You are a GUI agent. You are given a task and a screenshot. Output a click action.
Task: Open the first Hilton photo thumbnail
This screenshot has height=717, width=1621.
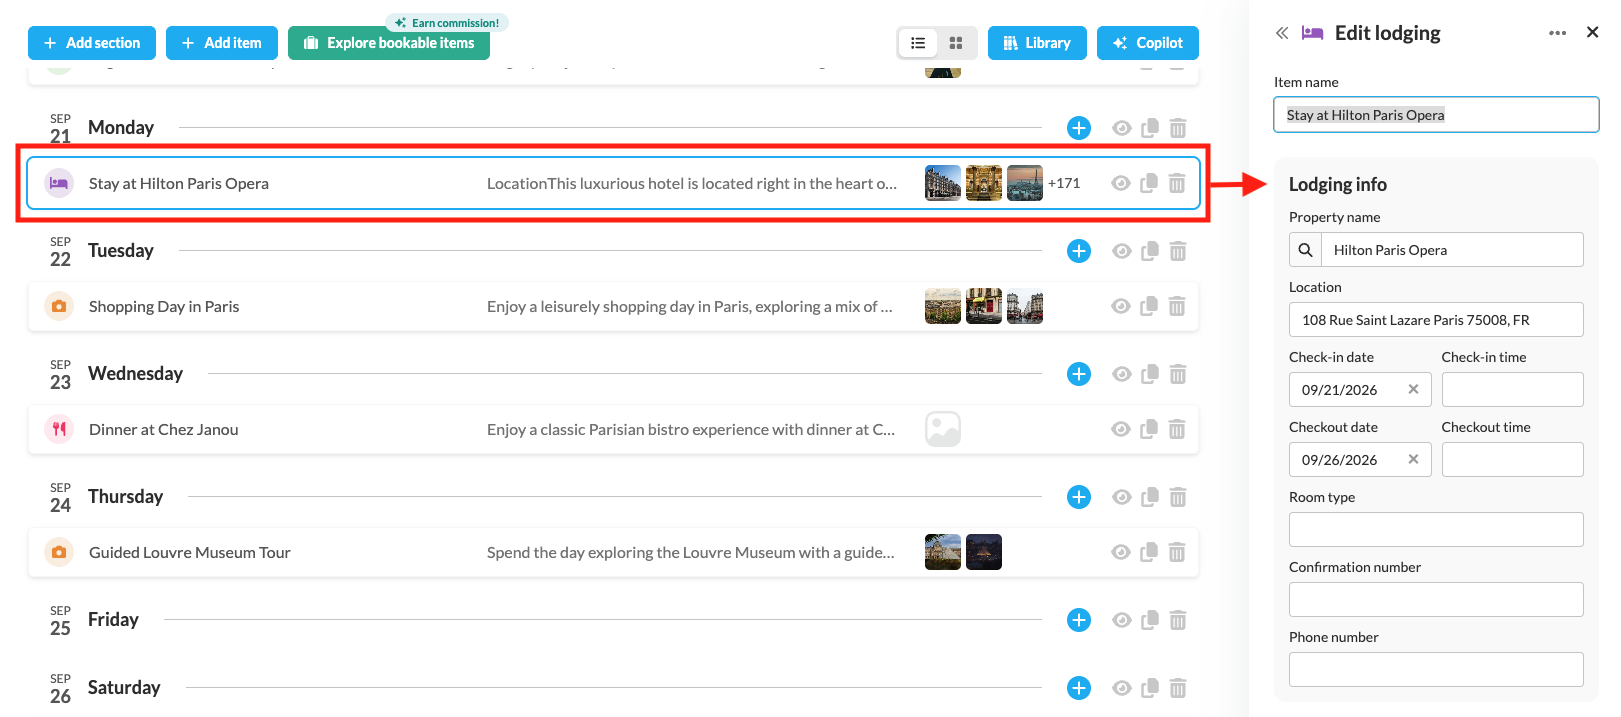point(942,183)
